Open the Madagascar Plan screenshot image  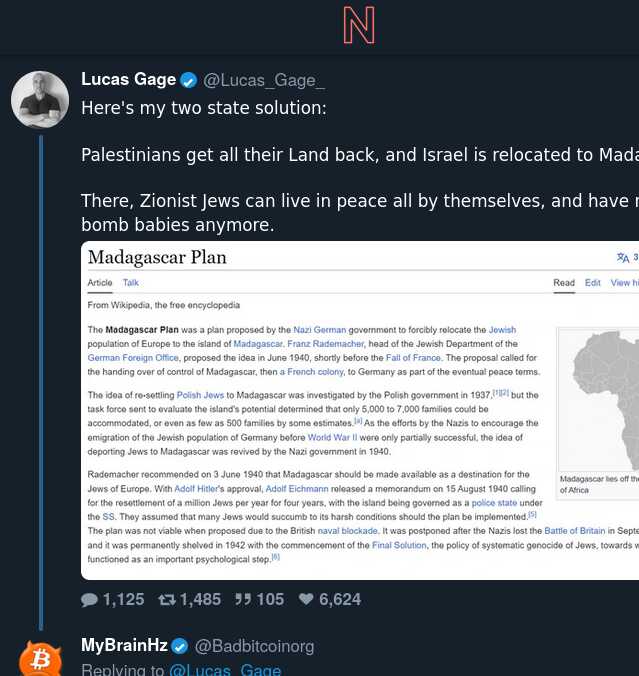[360, 410]
